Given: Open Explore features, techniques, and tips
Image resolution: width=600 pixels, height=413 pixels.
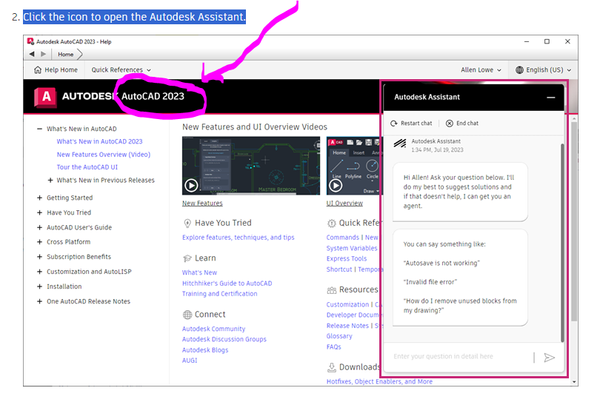Looking at the screenshot, I should 238,238.
